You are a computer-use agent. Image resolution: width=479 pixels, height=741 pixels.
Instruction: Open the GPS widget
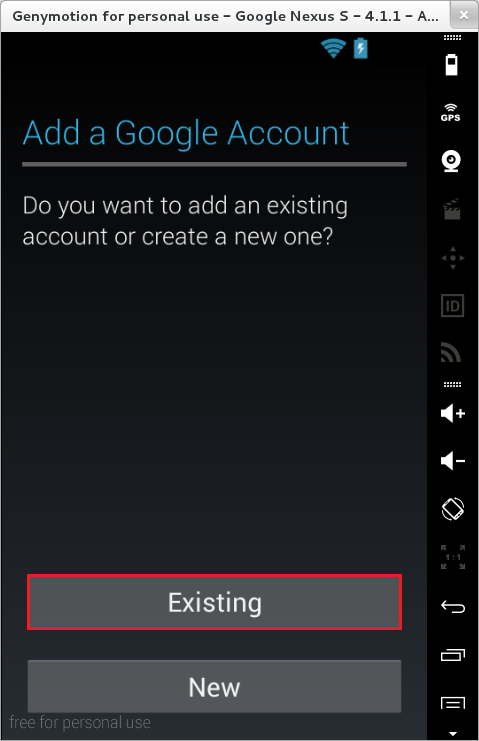coord(451,113)
